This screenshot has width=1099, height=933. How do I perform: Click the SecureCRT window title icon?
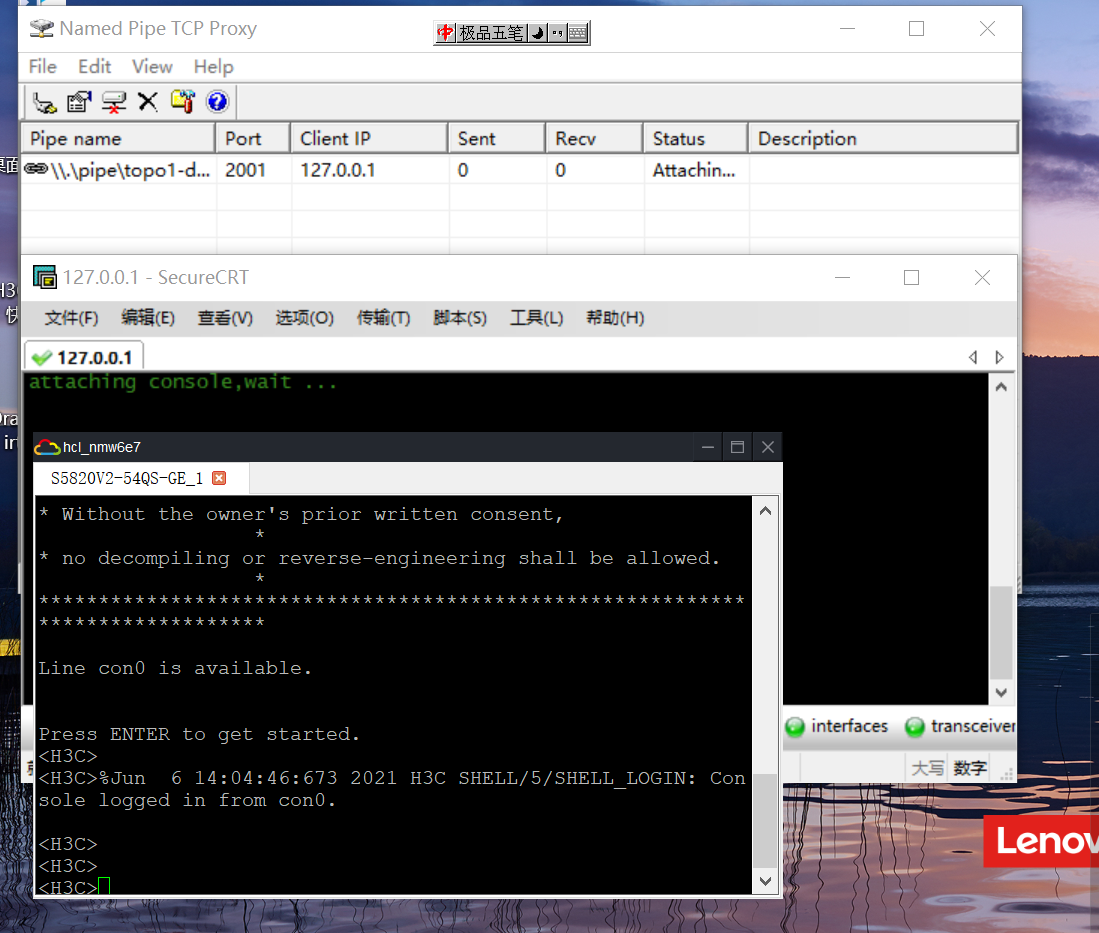[45, 278]
